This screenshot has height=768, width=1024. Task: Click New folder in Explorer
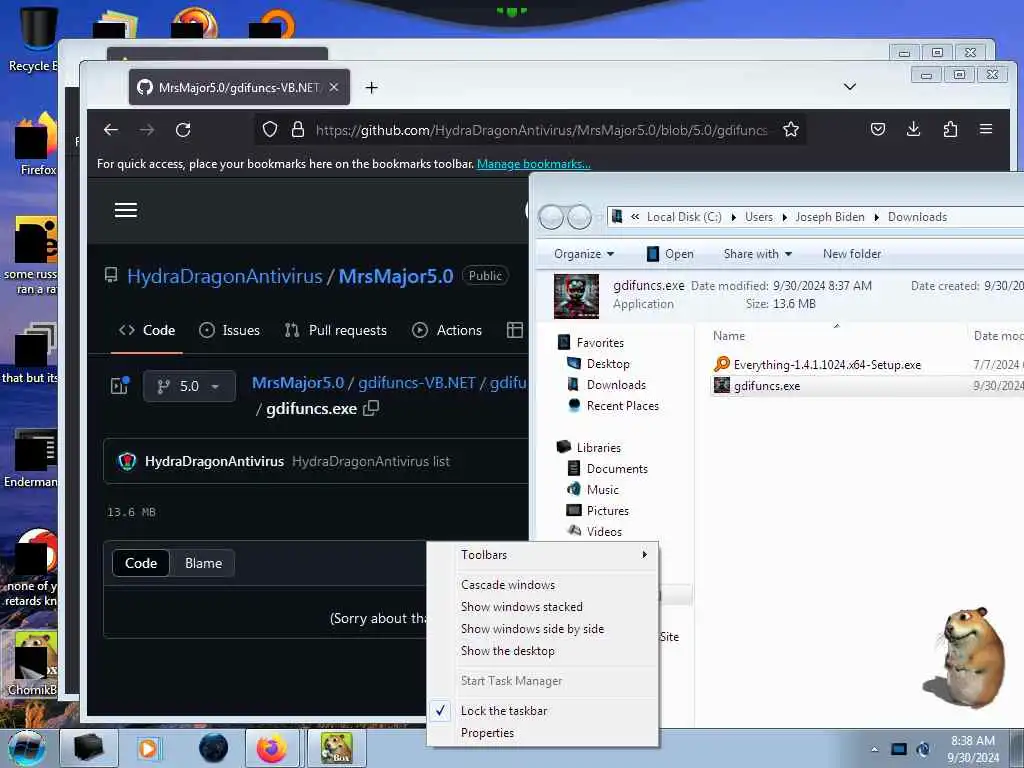[x=852, y=254]
